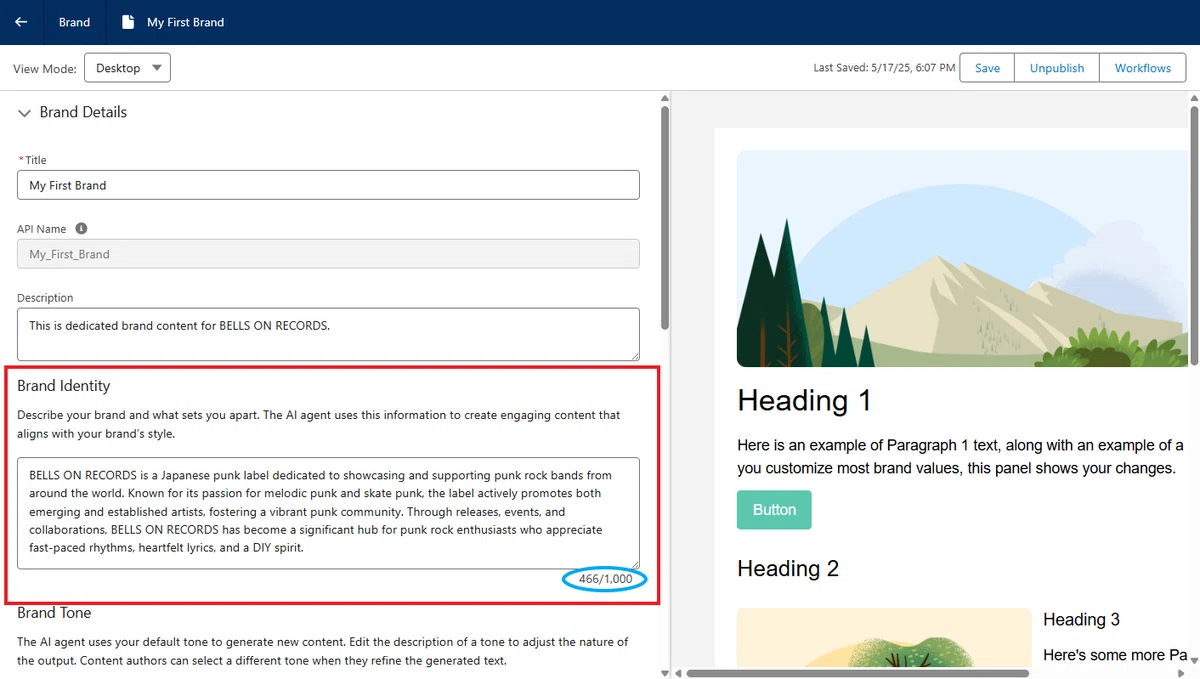Click the left panel scroll-up arrow
Screen dimensions: 1200x679
point(665,98)
